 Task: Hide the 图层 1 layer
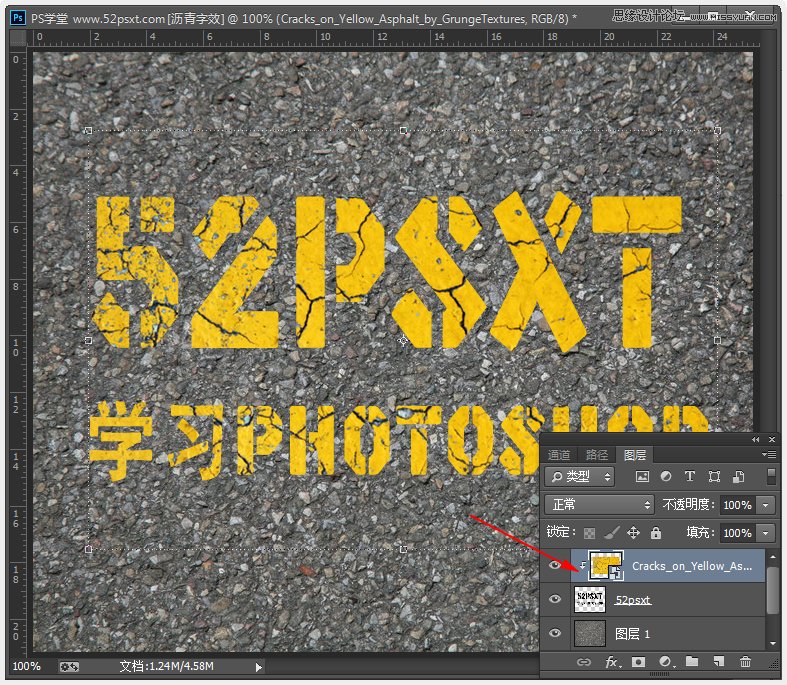555,633
